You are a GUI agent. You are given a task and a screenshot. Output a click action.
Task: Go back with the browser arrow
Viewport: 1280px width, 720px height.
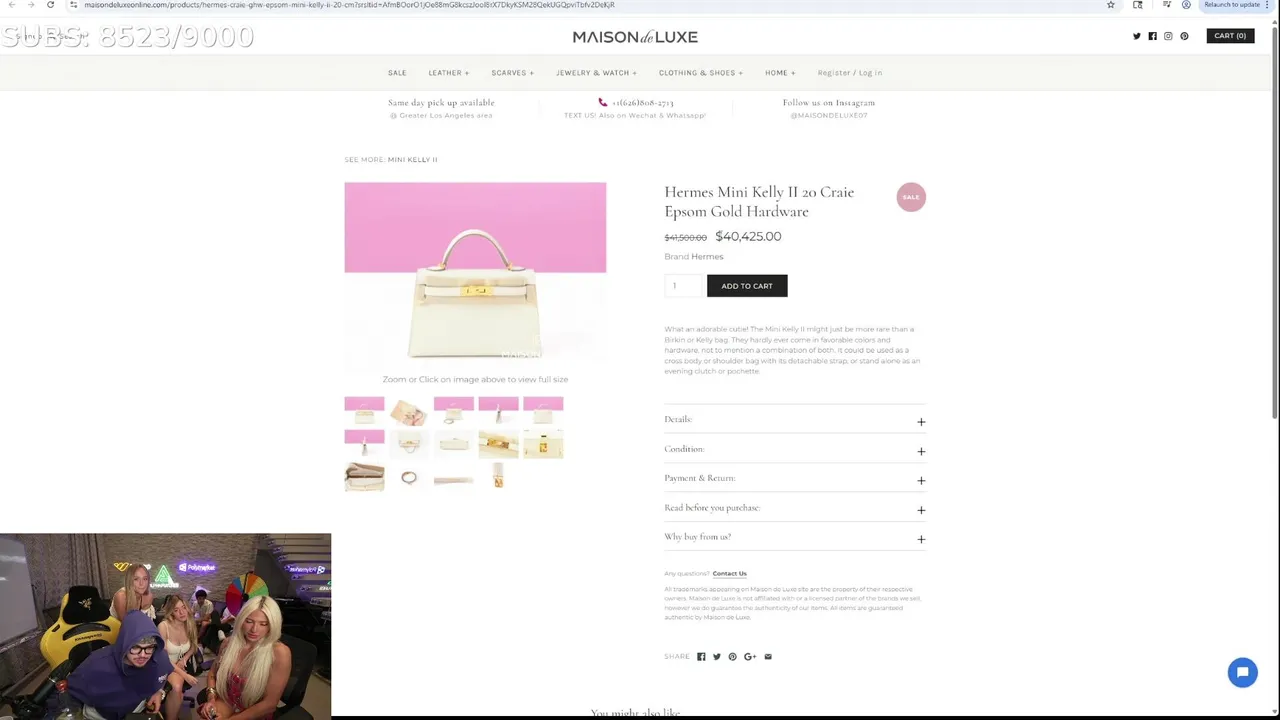click(11, 5)
